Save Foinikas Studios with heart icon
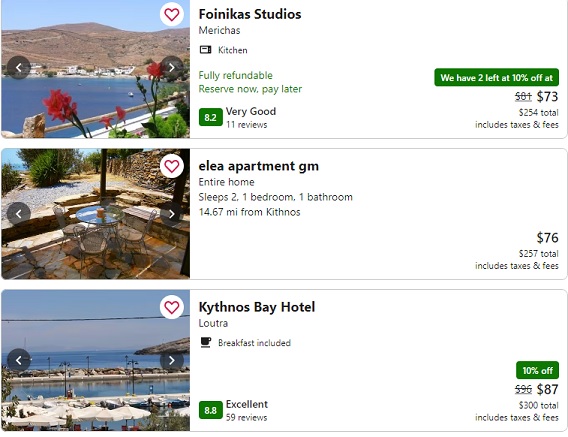 [x=172, y=14]
